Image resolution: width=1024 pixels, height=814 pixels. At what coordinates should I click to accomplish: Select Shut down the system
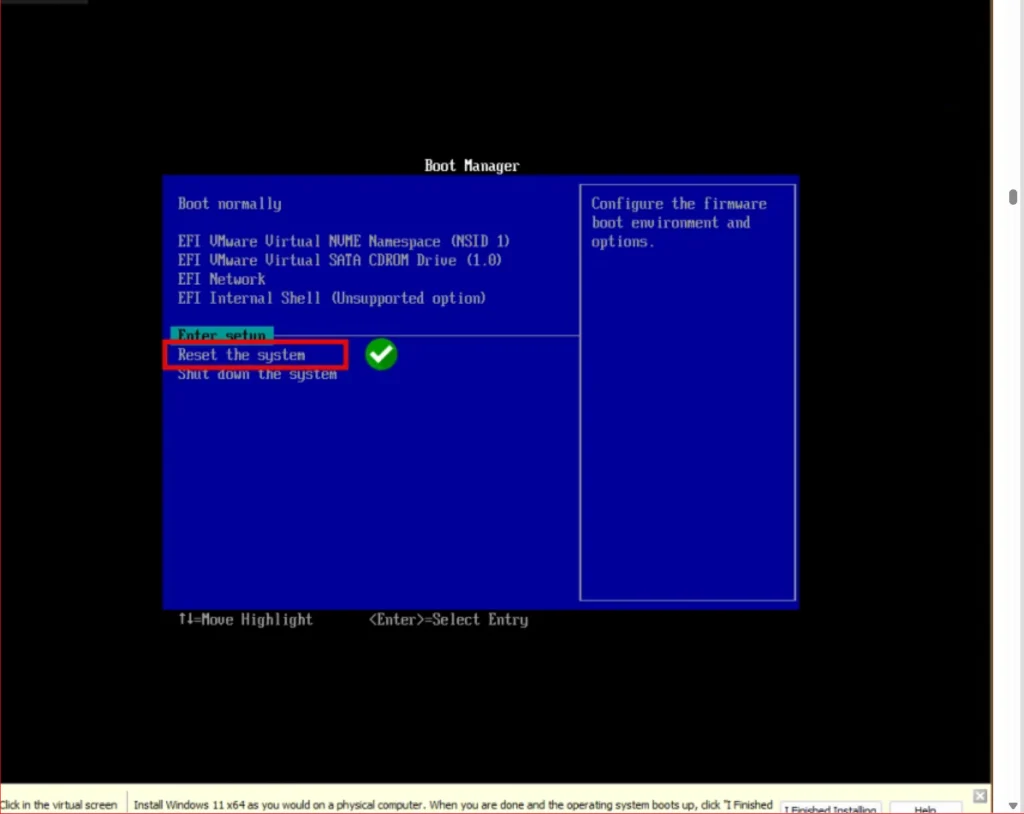(257, 374)
